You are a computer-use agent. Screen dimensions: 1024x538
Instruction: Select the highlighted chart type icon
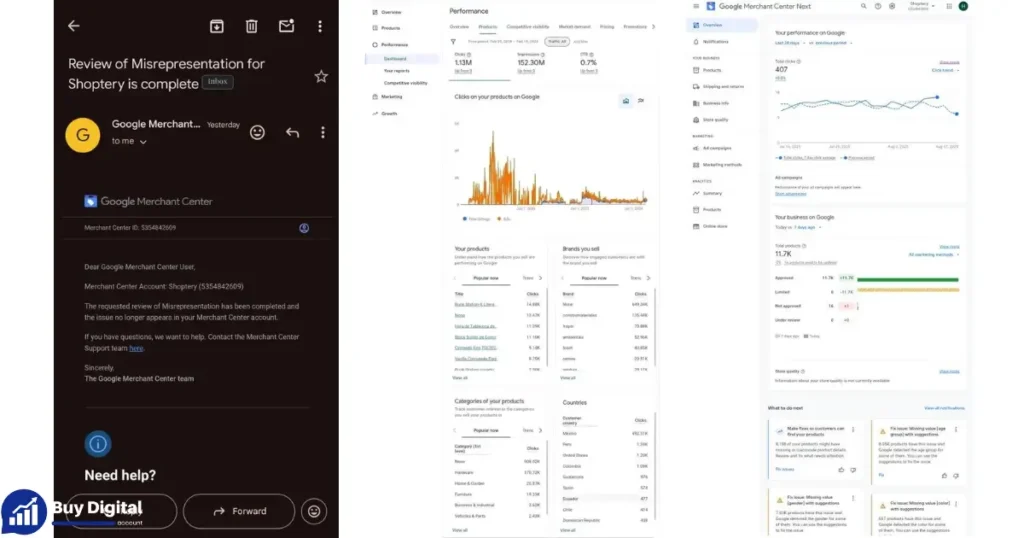click(626, 101)
